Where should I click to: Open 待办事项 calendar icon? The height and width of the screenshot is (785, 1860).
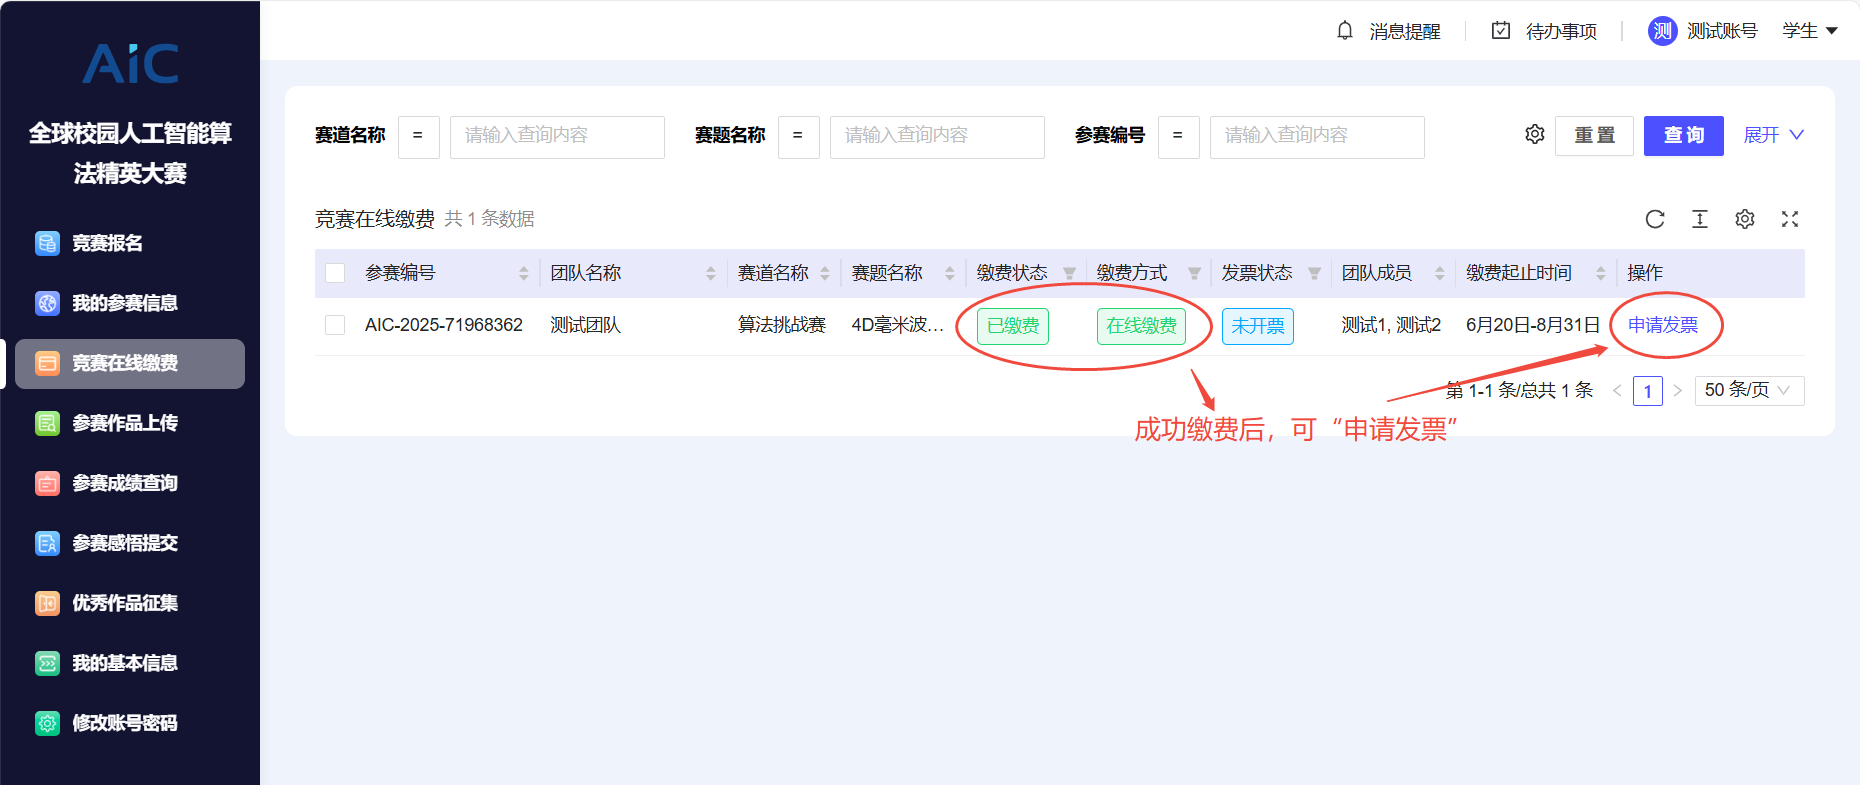click(1501, 31)
